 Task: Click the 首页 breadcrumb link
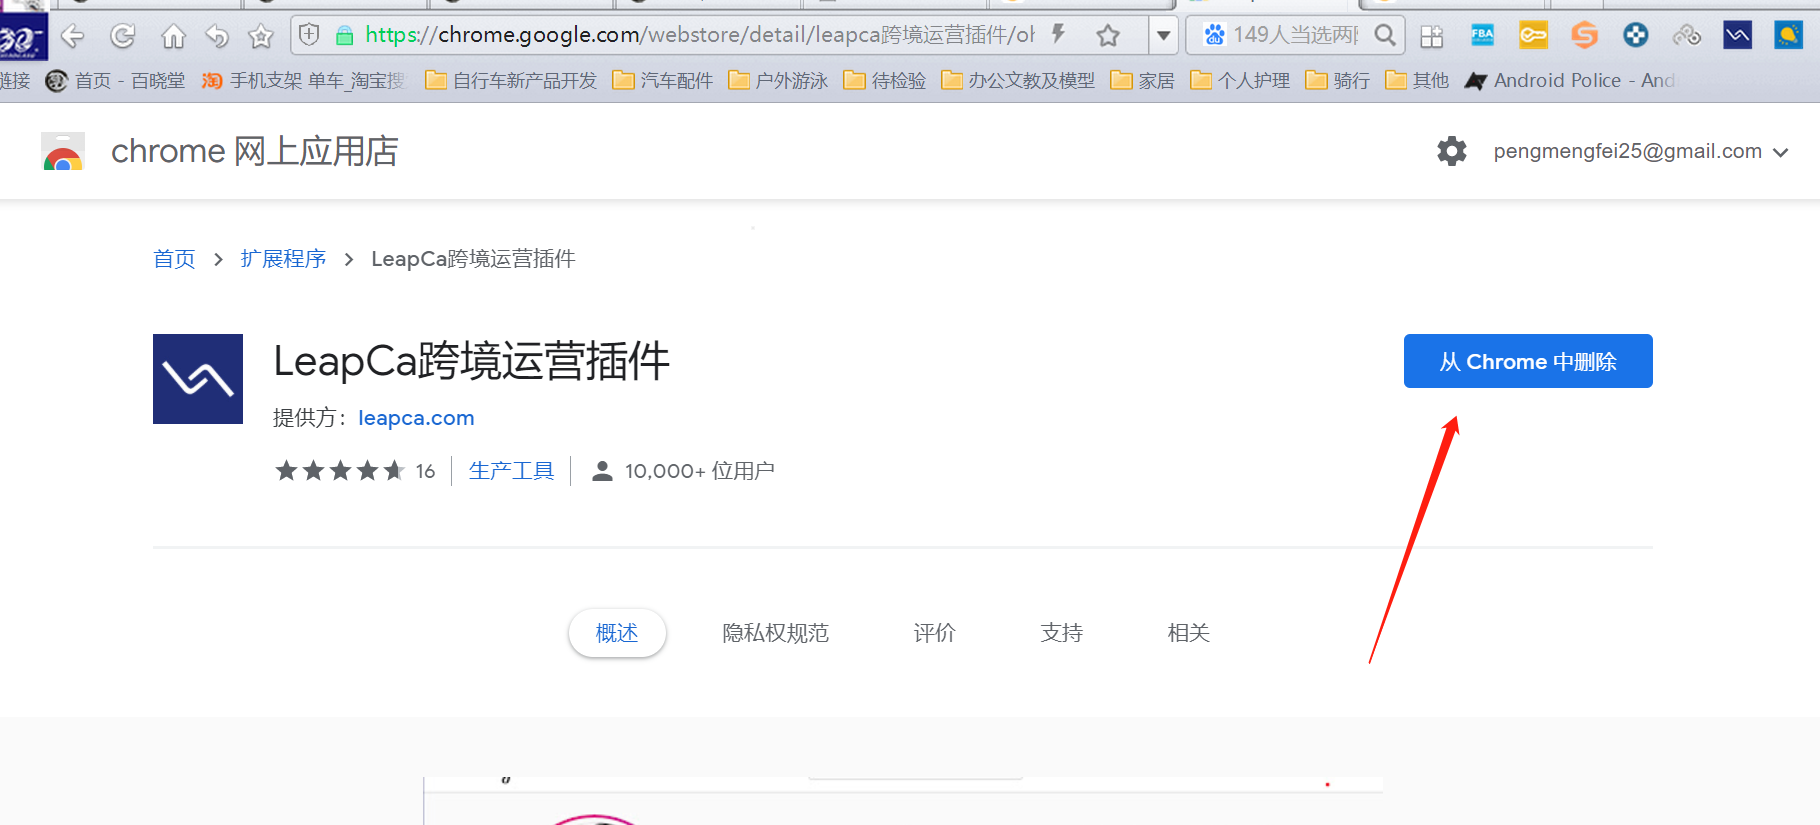(174, 259)
